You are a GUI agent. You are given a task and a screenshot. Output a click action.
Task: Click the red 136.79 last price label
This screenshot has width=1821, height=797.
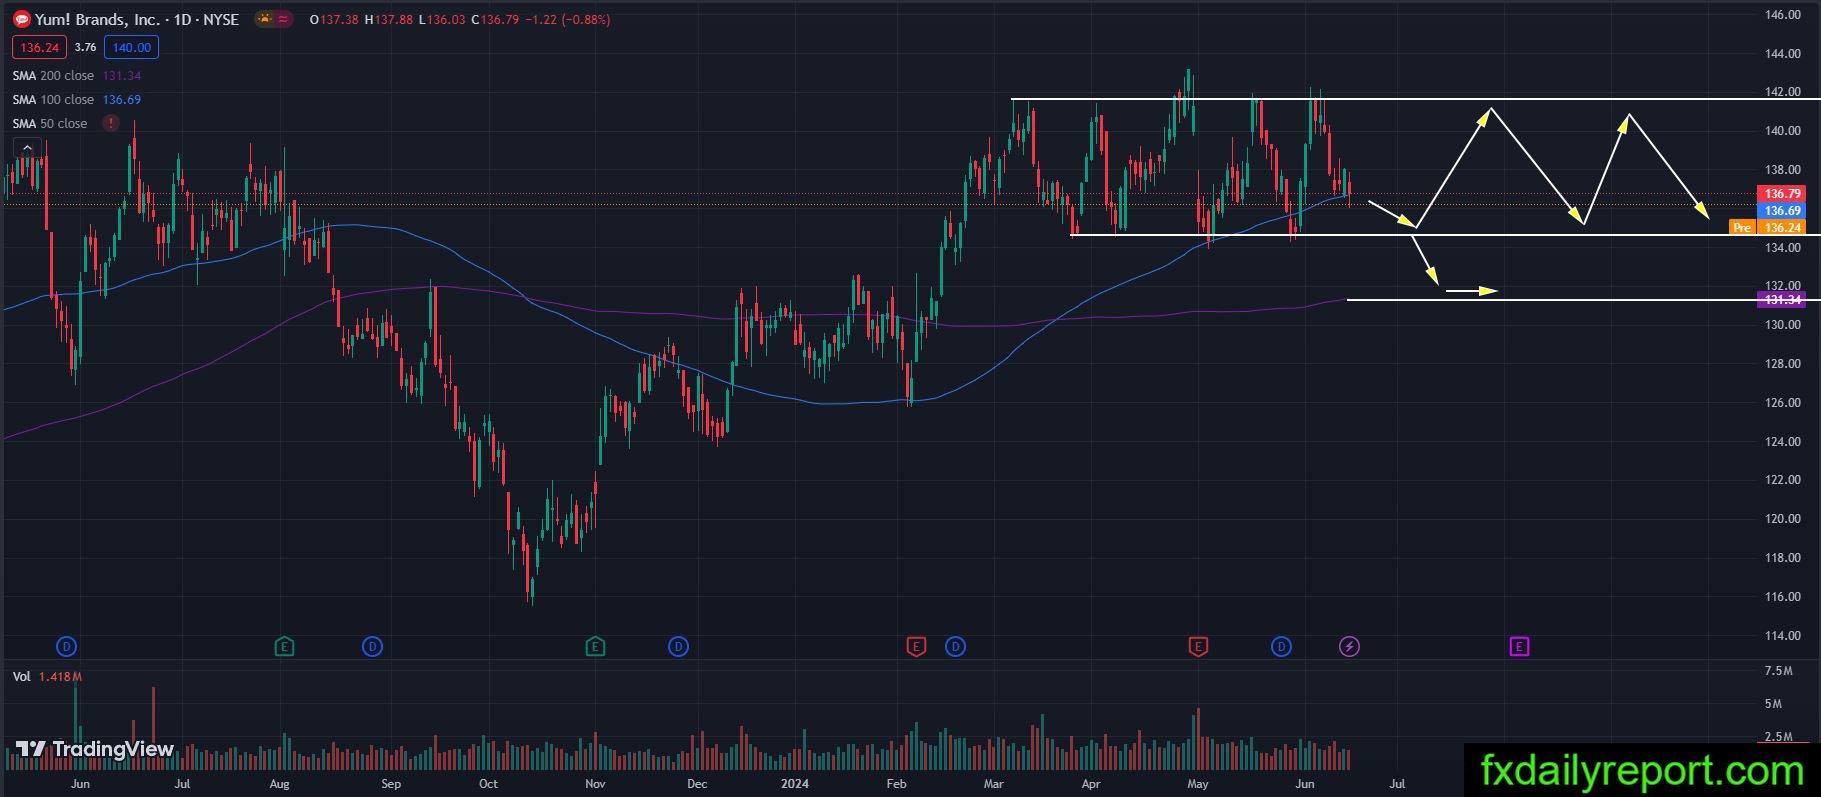click(x=1782, y=194)
